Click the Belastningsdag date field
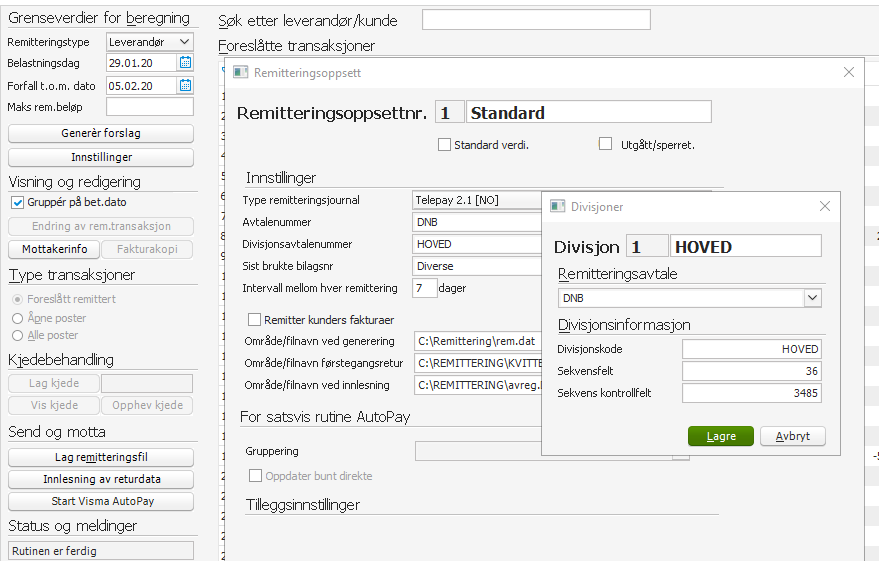 pos(141,63)
